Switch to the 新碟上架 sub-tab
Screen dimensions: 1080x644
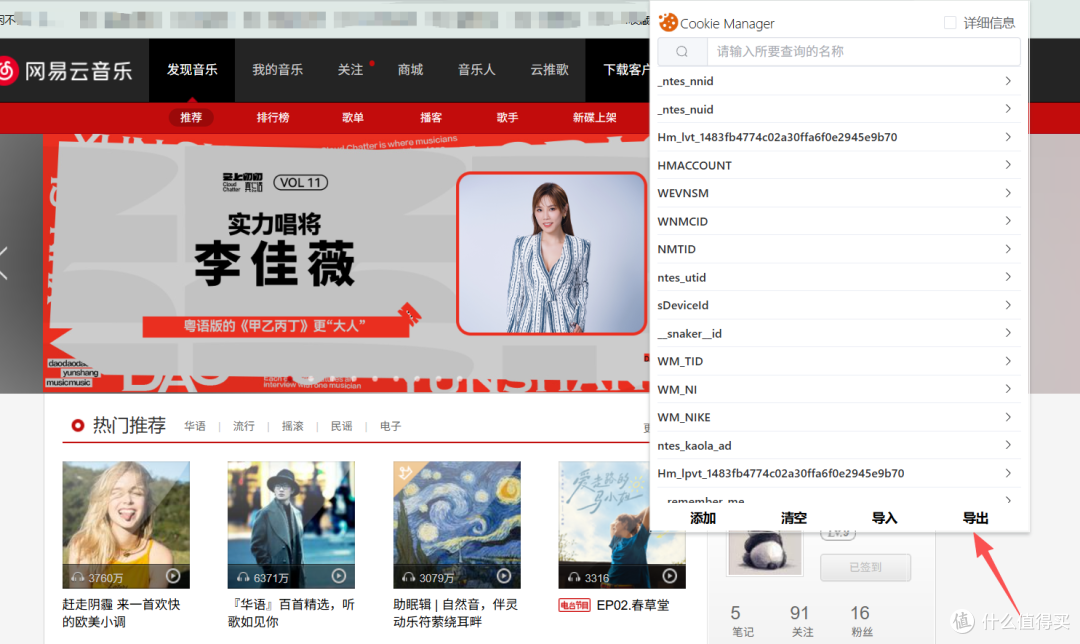595,118
